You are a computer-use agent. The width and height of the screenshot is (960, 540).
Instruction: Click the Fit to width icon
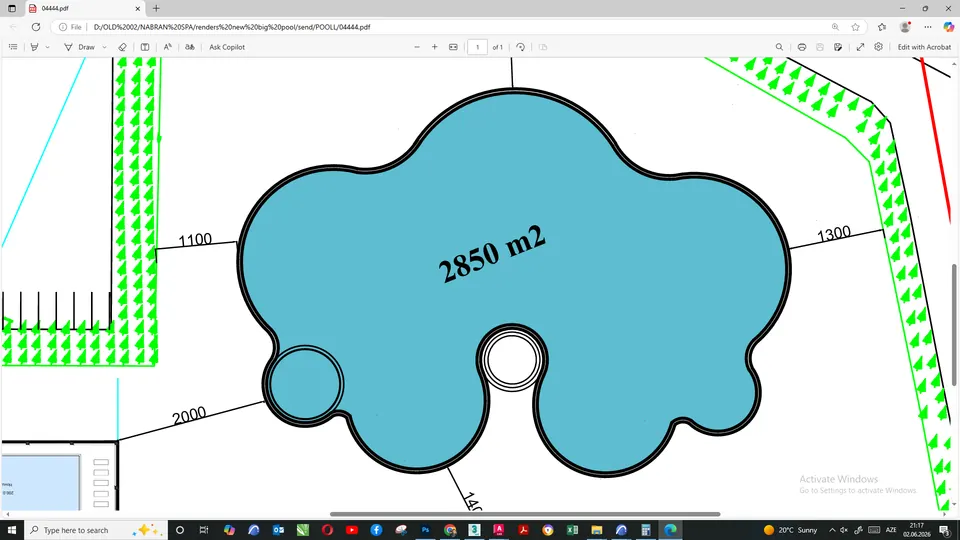[x=453, y=47]
